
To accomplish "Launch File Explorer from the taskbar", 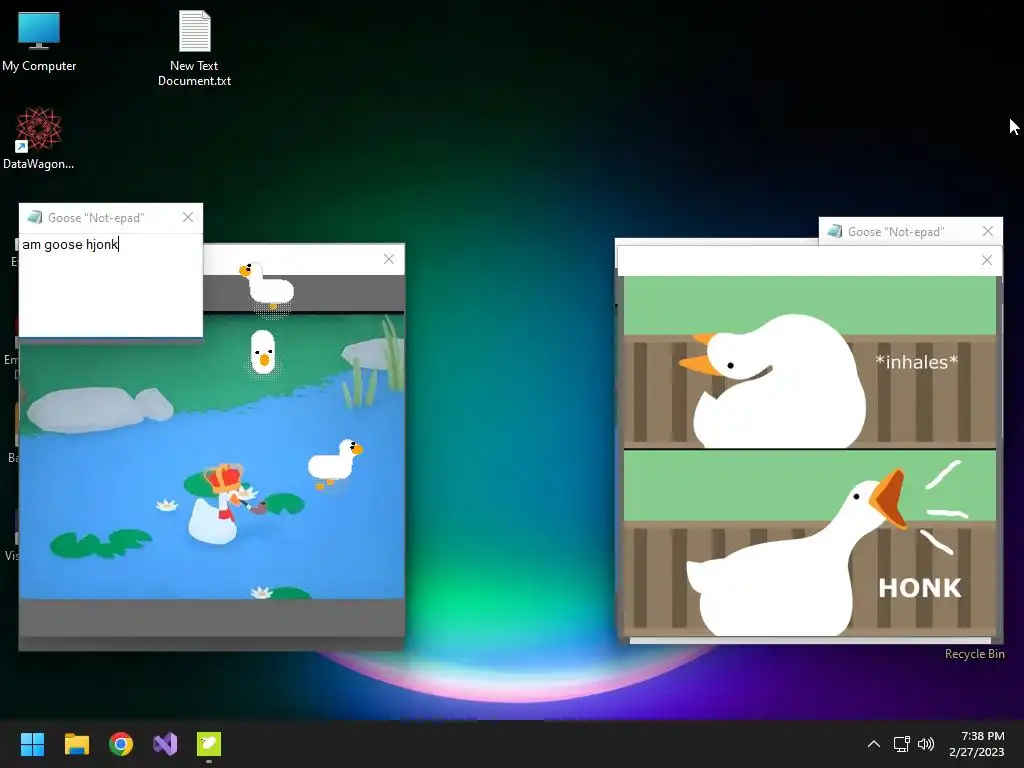I will (76, 744).
